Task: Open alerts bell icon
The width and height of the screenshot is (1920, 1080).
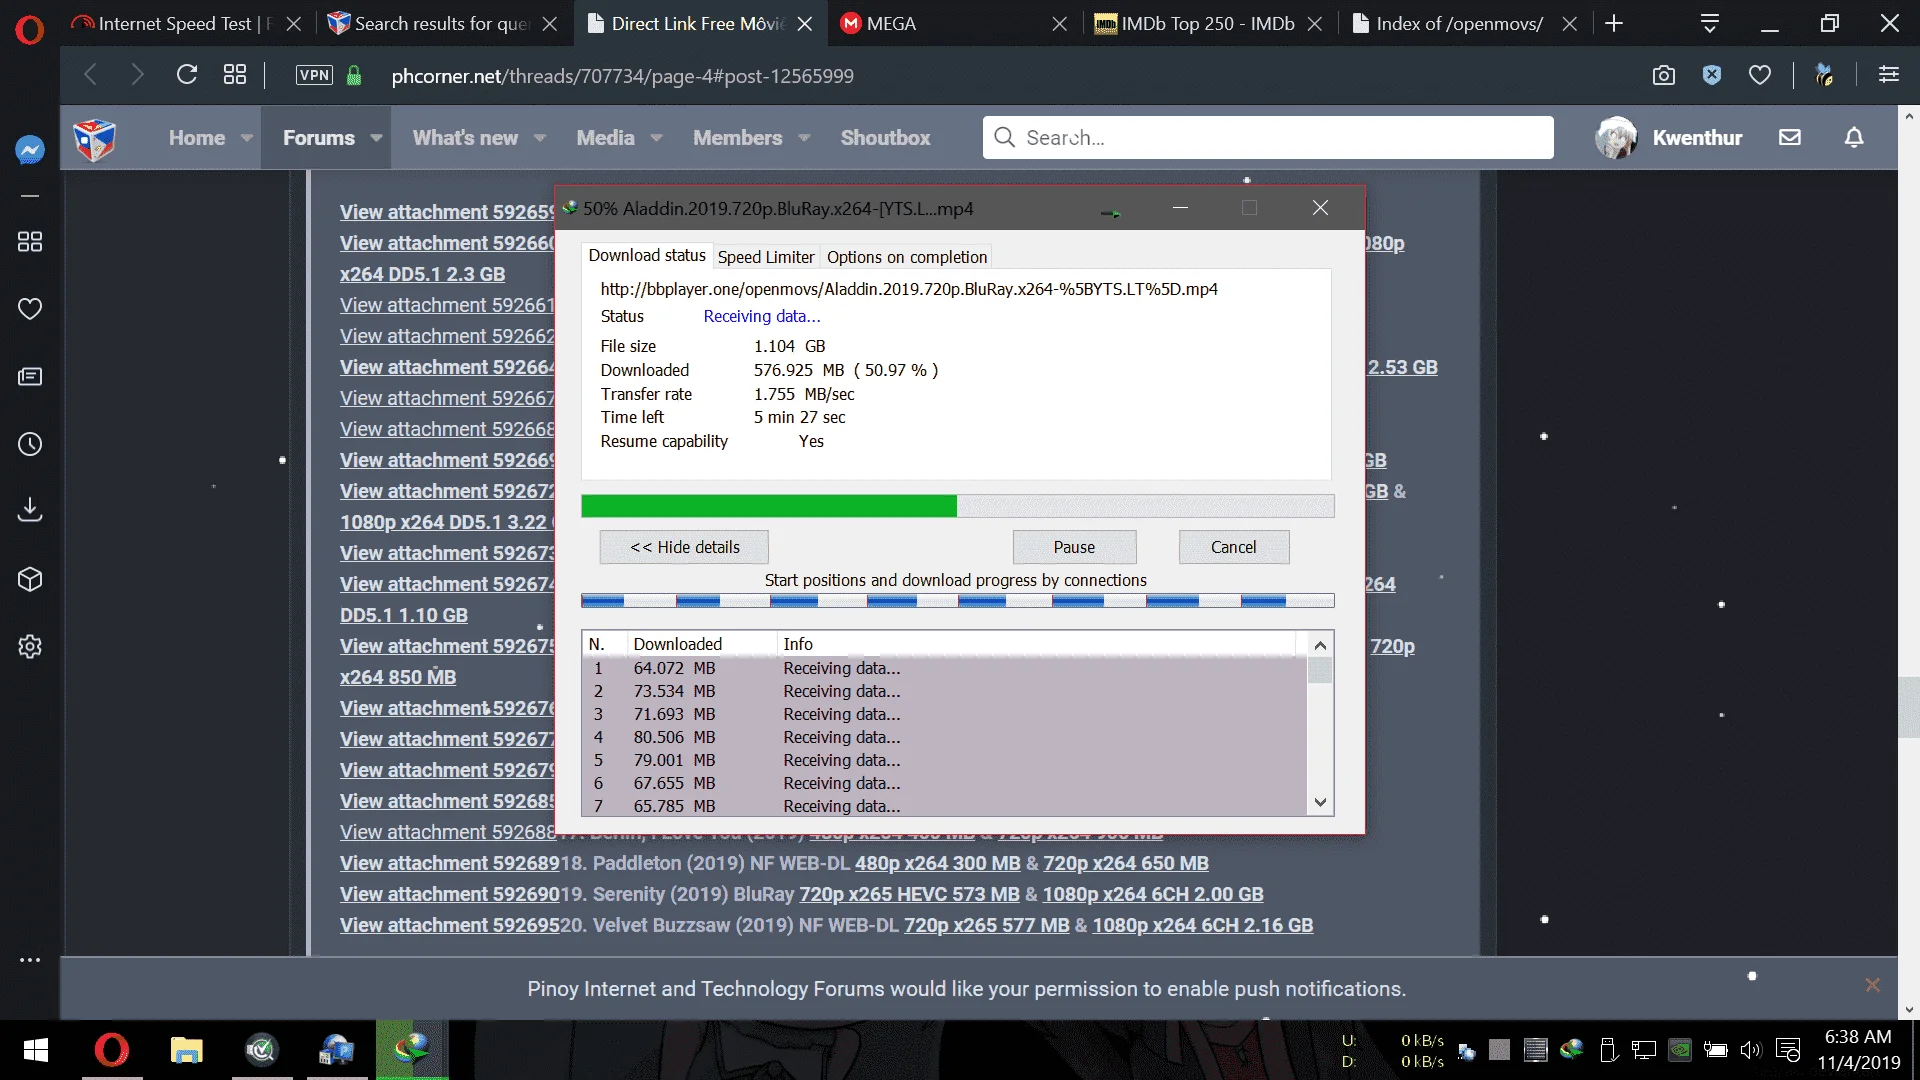Action: pos(1854,137)
